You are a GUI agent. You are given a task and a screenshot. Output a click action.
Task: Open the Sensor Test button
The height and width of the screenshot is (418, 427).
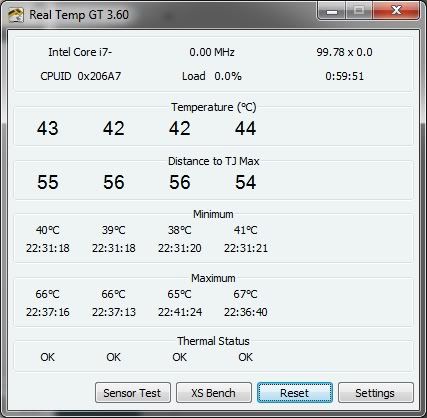[133, 393]
